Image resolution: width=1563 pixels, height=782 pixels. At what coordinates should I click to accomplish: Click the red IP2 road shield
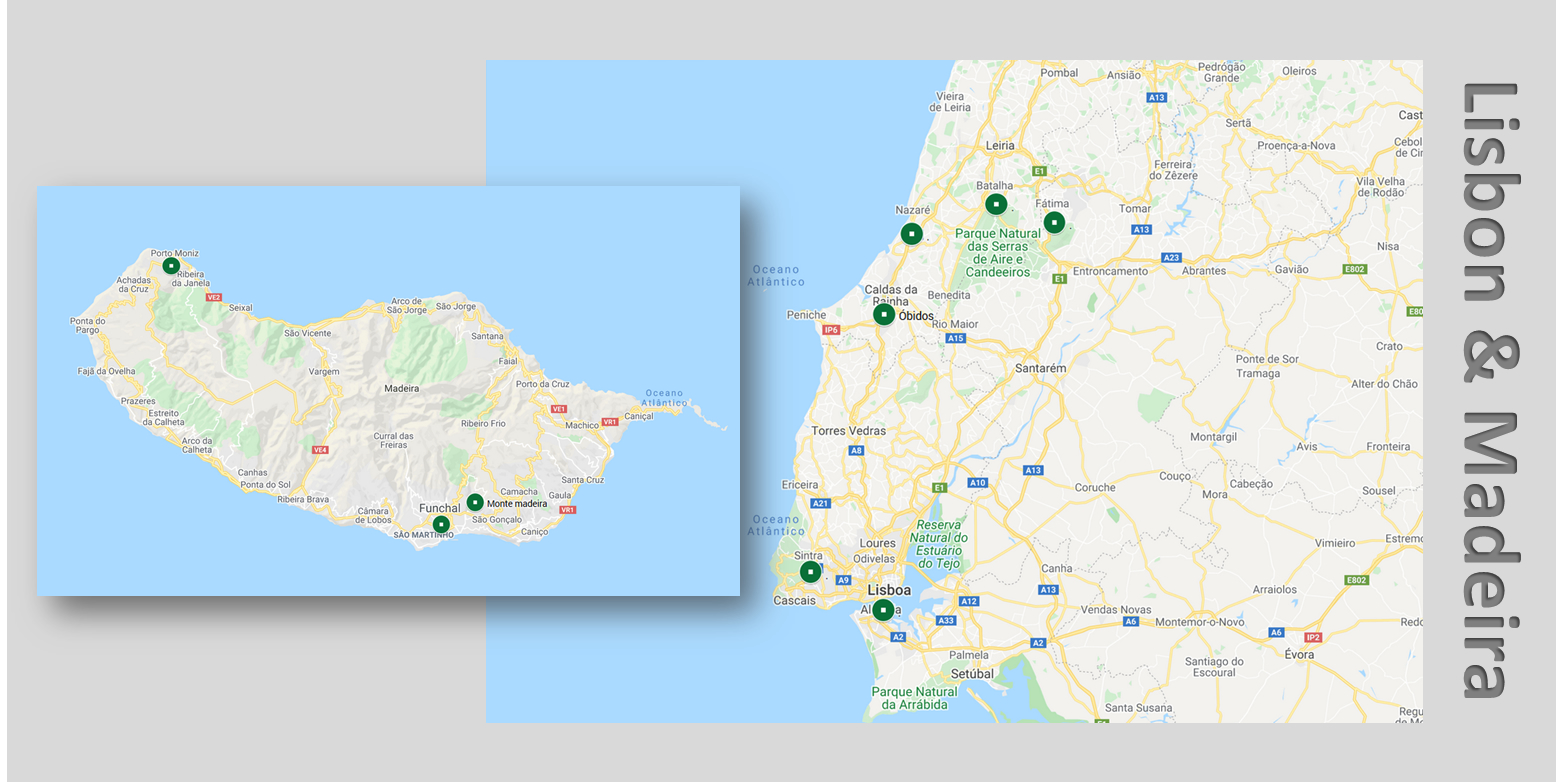pyautogui.click(x=1313, y=637)
